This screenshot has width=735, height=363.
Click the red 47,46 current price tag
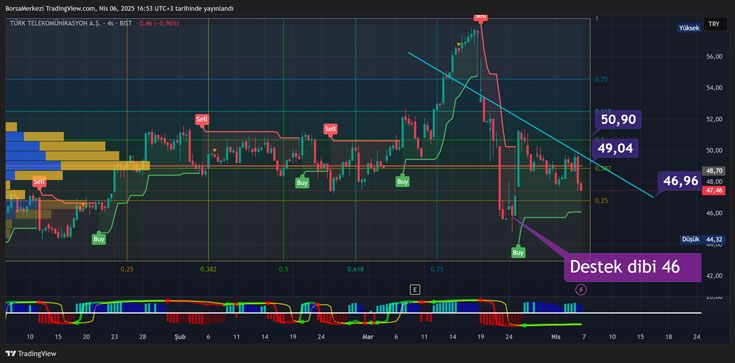point(713,190)
